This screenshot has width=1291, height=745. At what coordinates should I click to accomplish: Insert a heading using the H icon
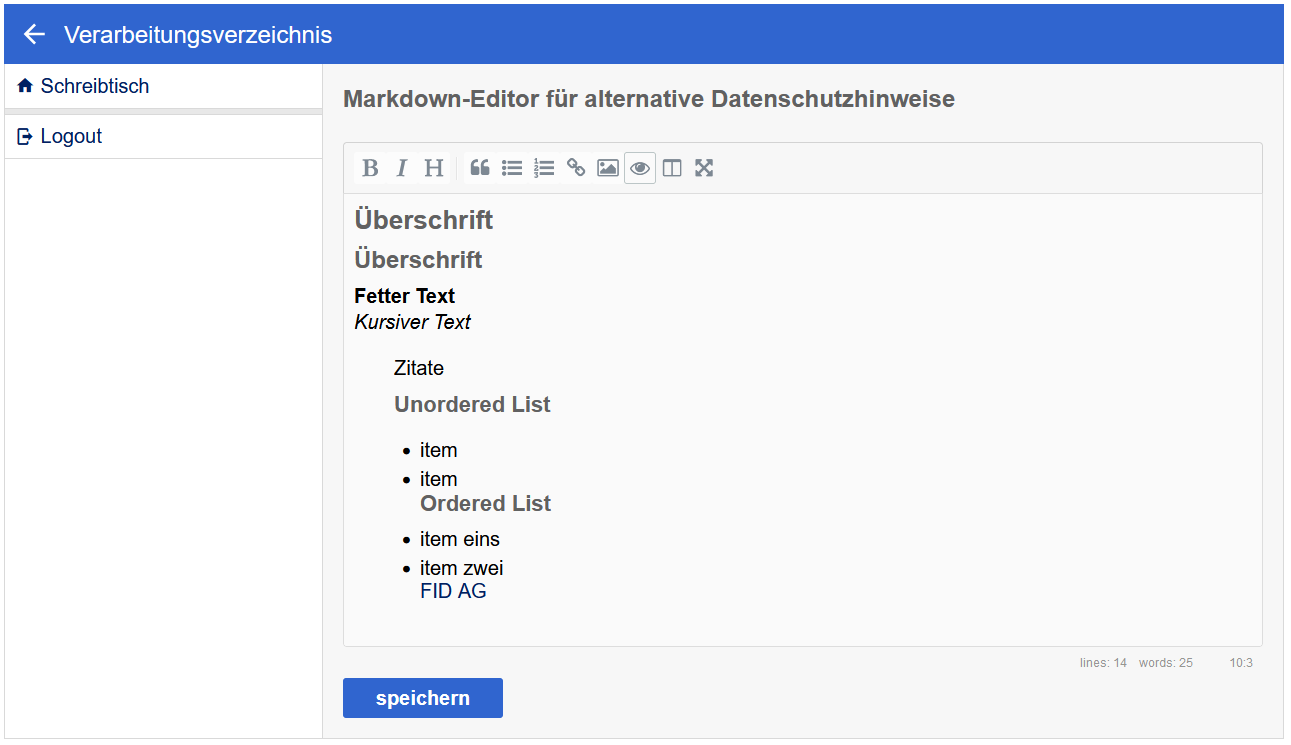pos(433,168)
